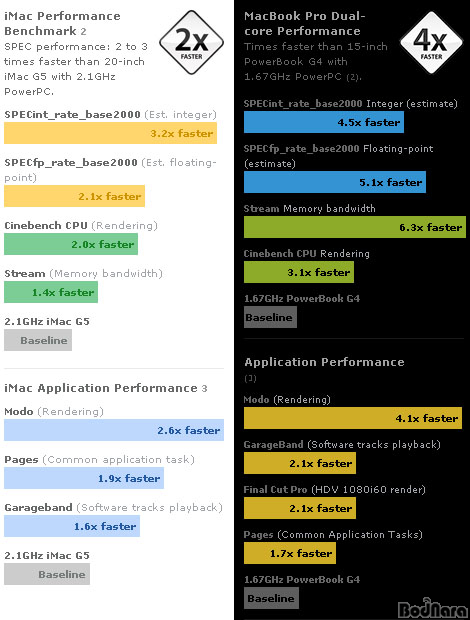Click the 2x Faster diamond badge

191,42
